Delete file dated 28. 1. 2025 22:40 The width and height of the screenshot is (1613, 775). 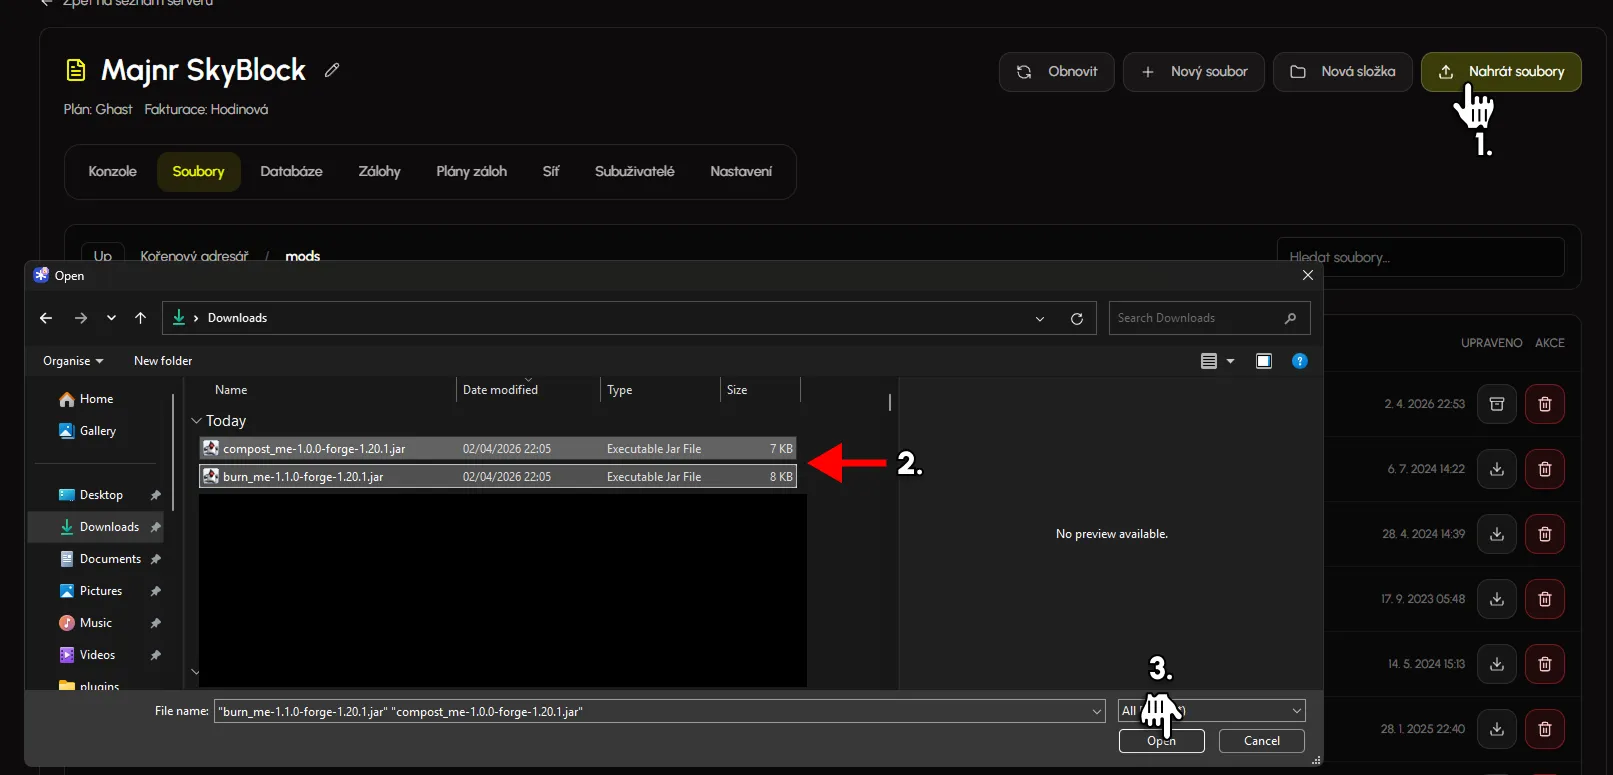tap(1545, 729)
